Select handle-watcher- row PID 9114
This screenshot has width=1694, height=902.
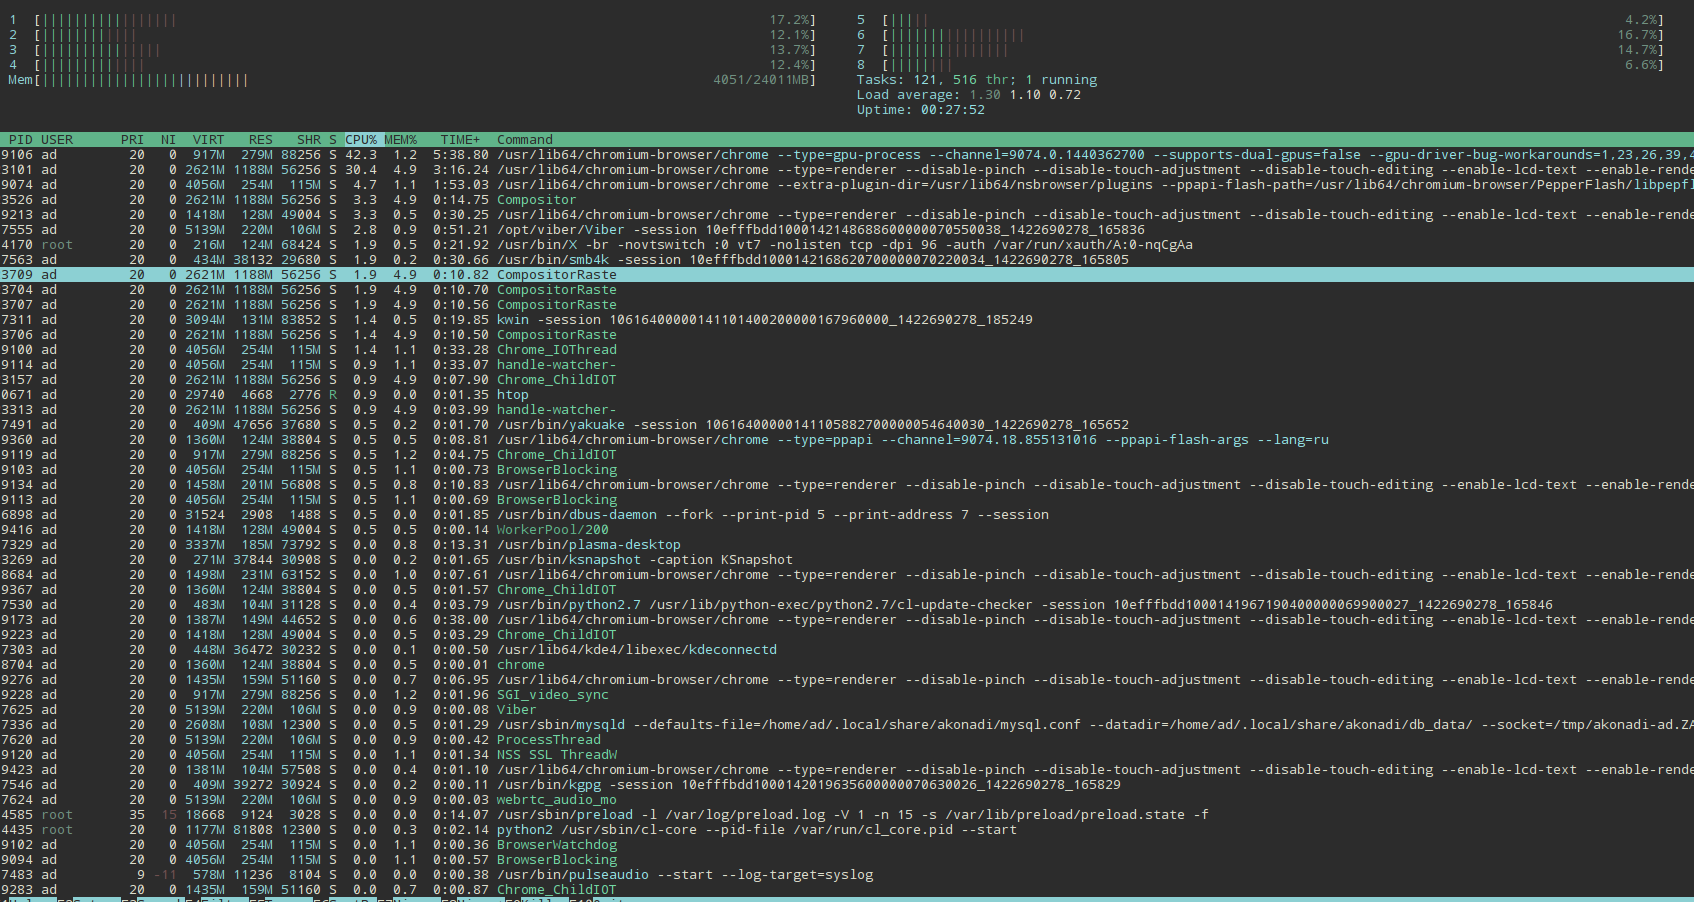(x=847, y=365)
